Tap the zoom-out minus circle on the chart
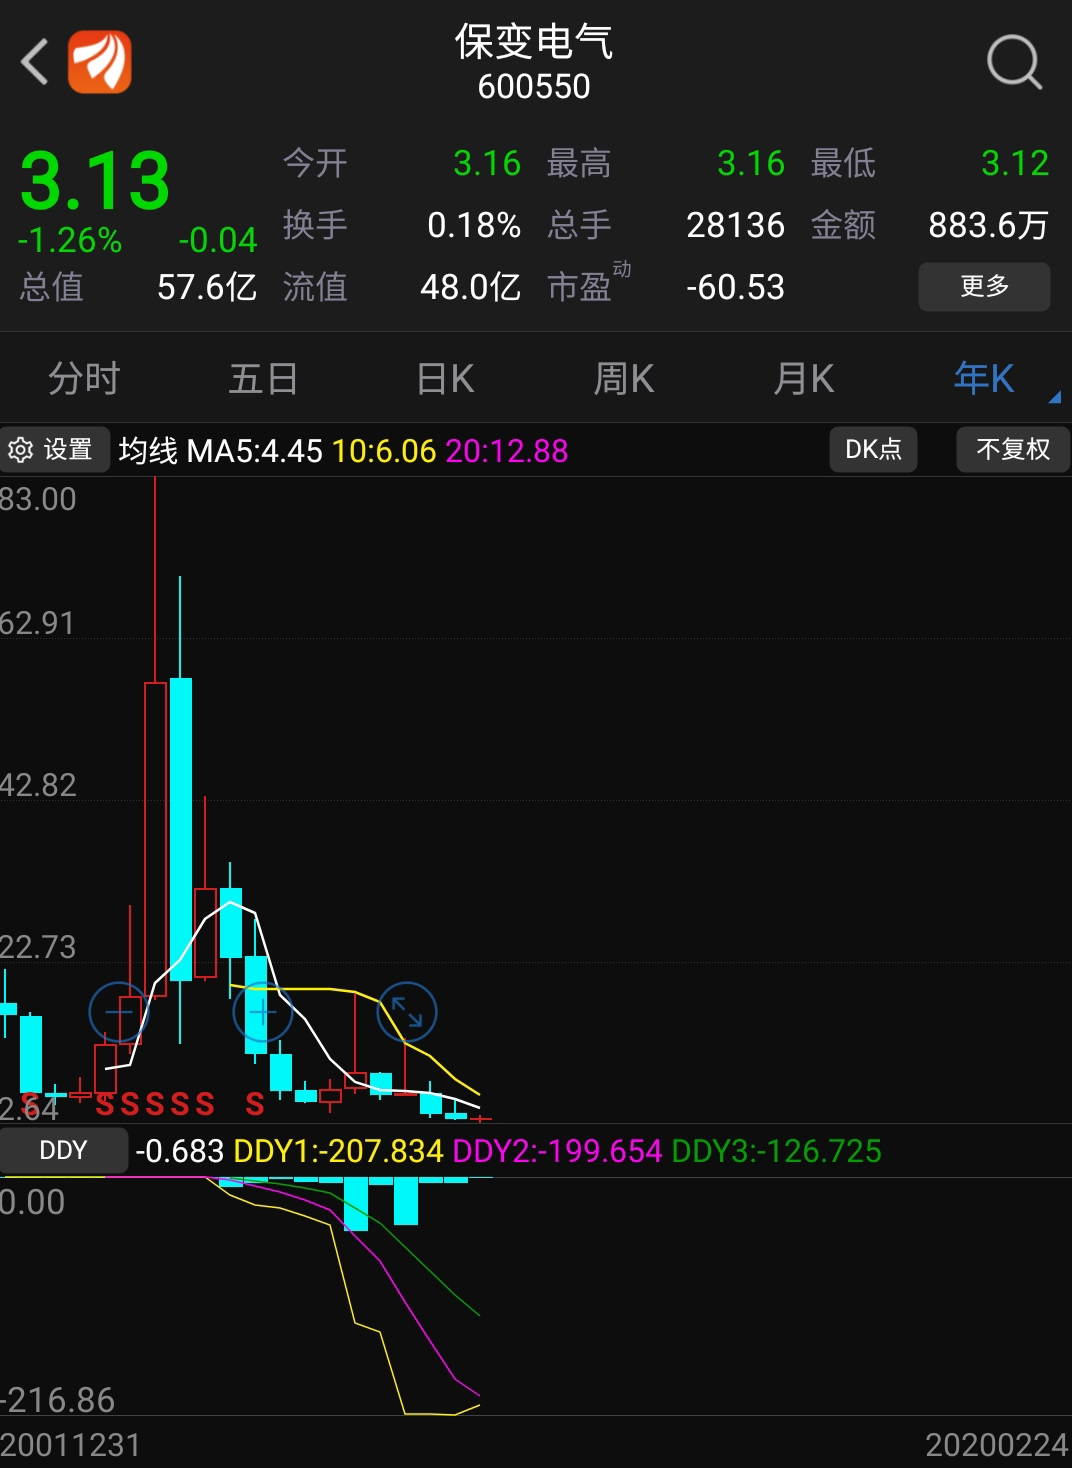 click(117, 1012)
